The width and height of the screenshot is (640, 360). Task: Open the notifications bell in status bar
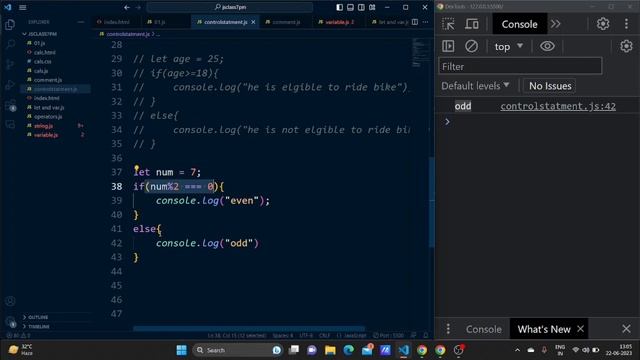[426, 336]
